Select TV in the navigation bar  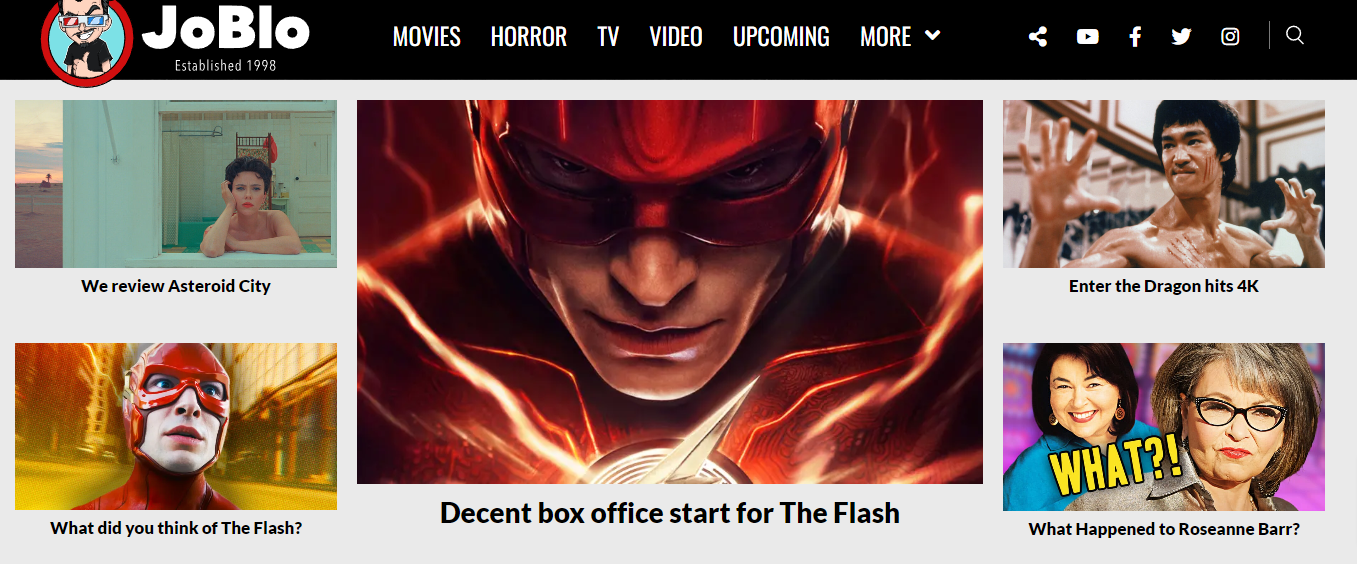coord(608,37)
